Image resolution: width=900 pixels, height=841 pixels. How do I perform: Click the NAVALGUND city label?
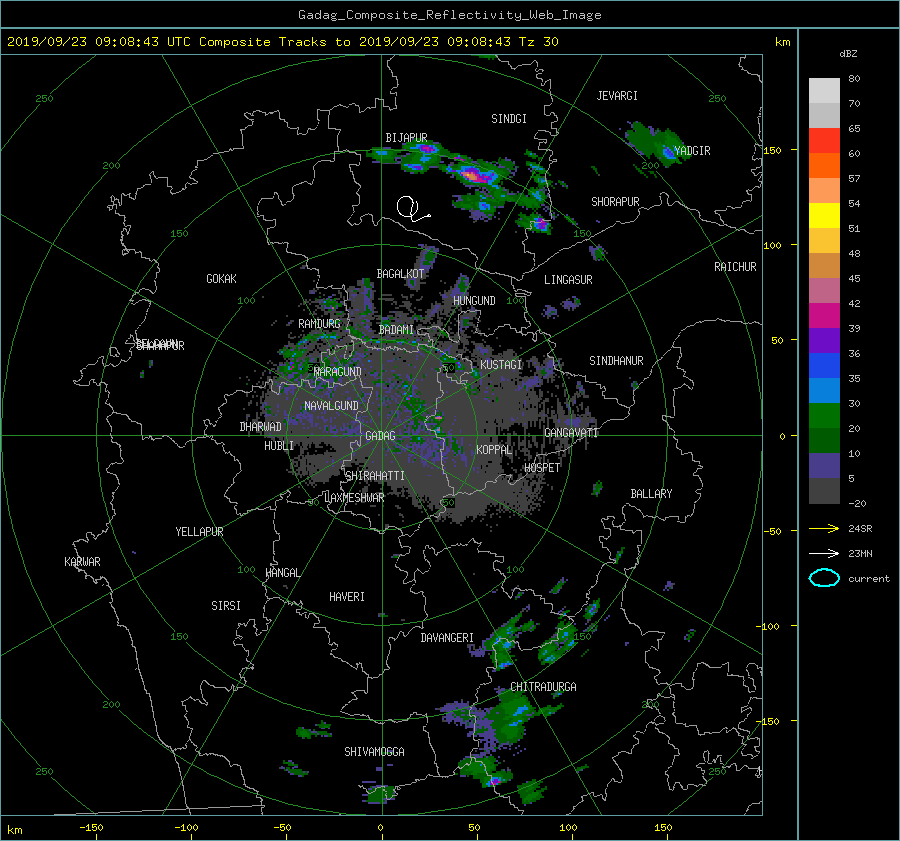pos(331,406)
